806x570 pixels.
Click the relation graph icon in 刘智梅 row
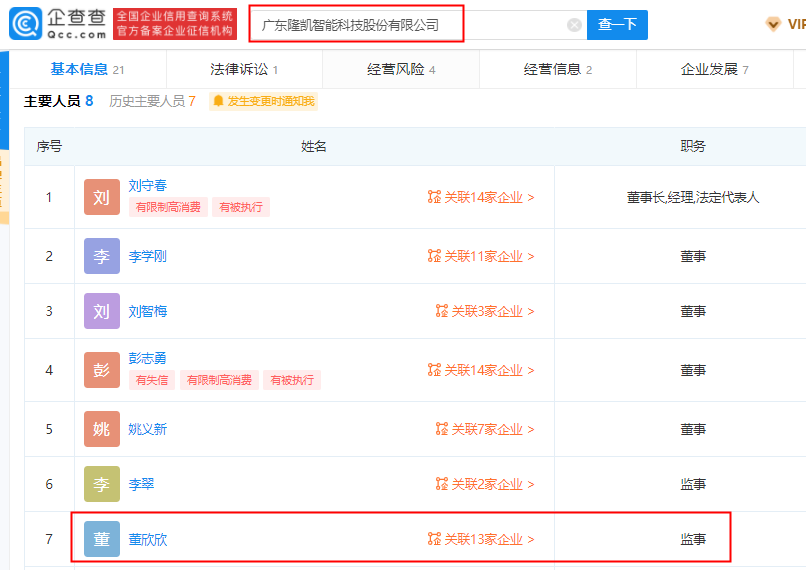point(442,311)
